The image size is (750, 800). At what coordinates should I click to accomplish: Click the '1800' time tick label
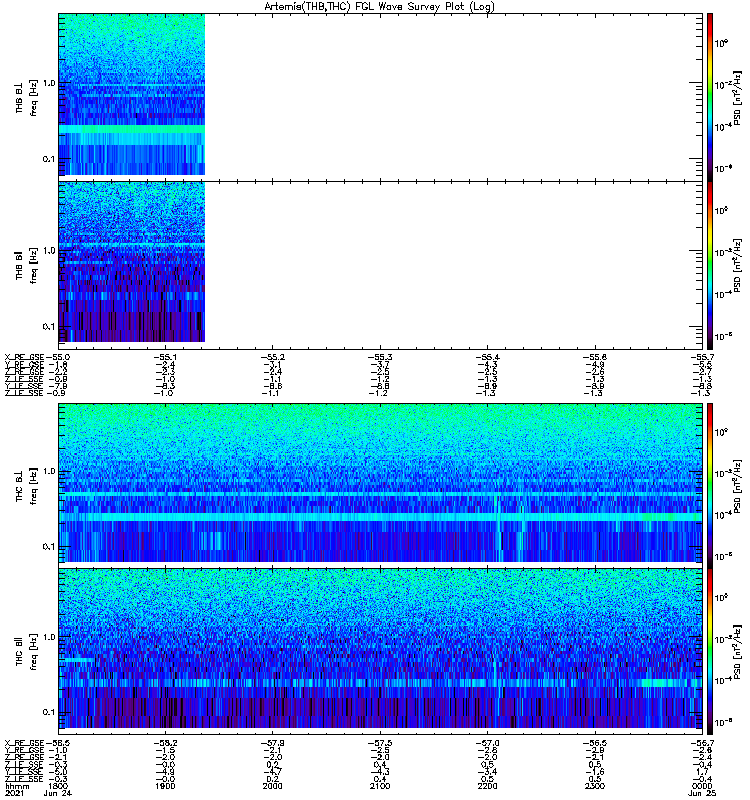click(x=57, y=786)
